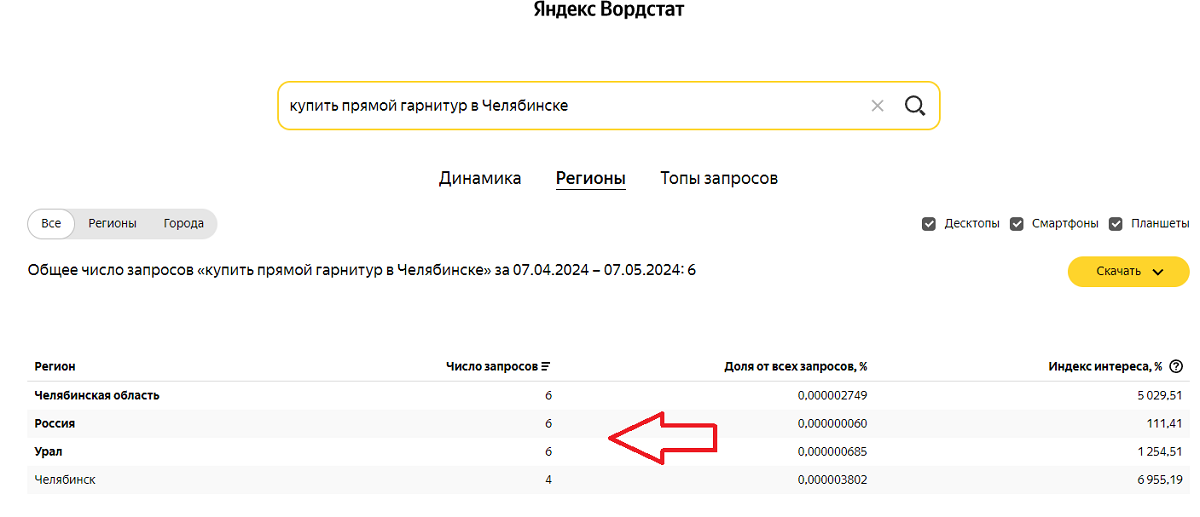The width and height of the screenshot is (1200, 517).
Task: Click the interest index value 6 955,19
Action: [x=1158, y=480]
